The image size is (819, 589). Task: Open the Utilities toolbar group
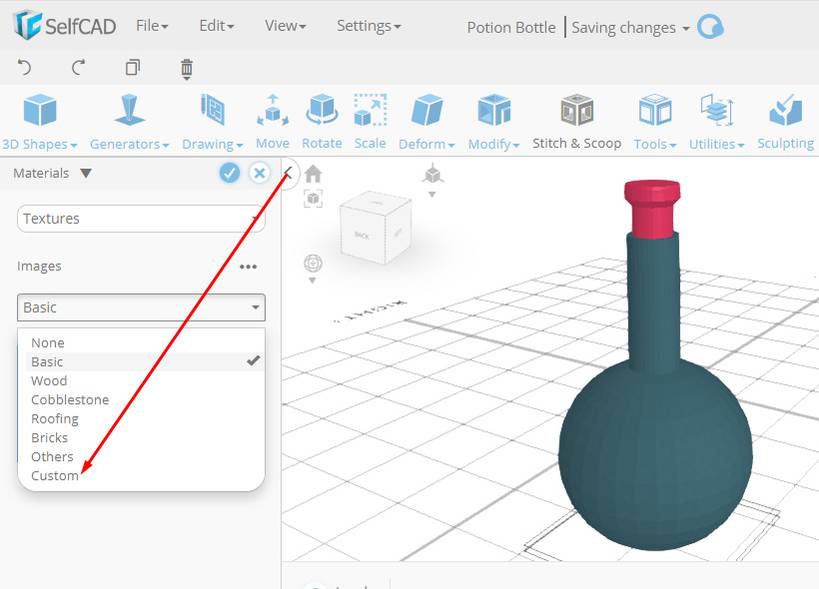tap(716, 122)
